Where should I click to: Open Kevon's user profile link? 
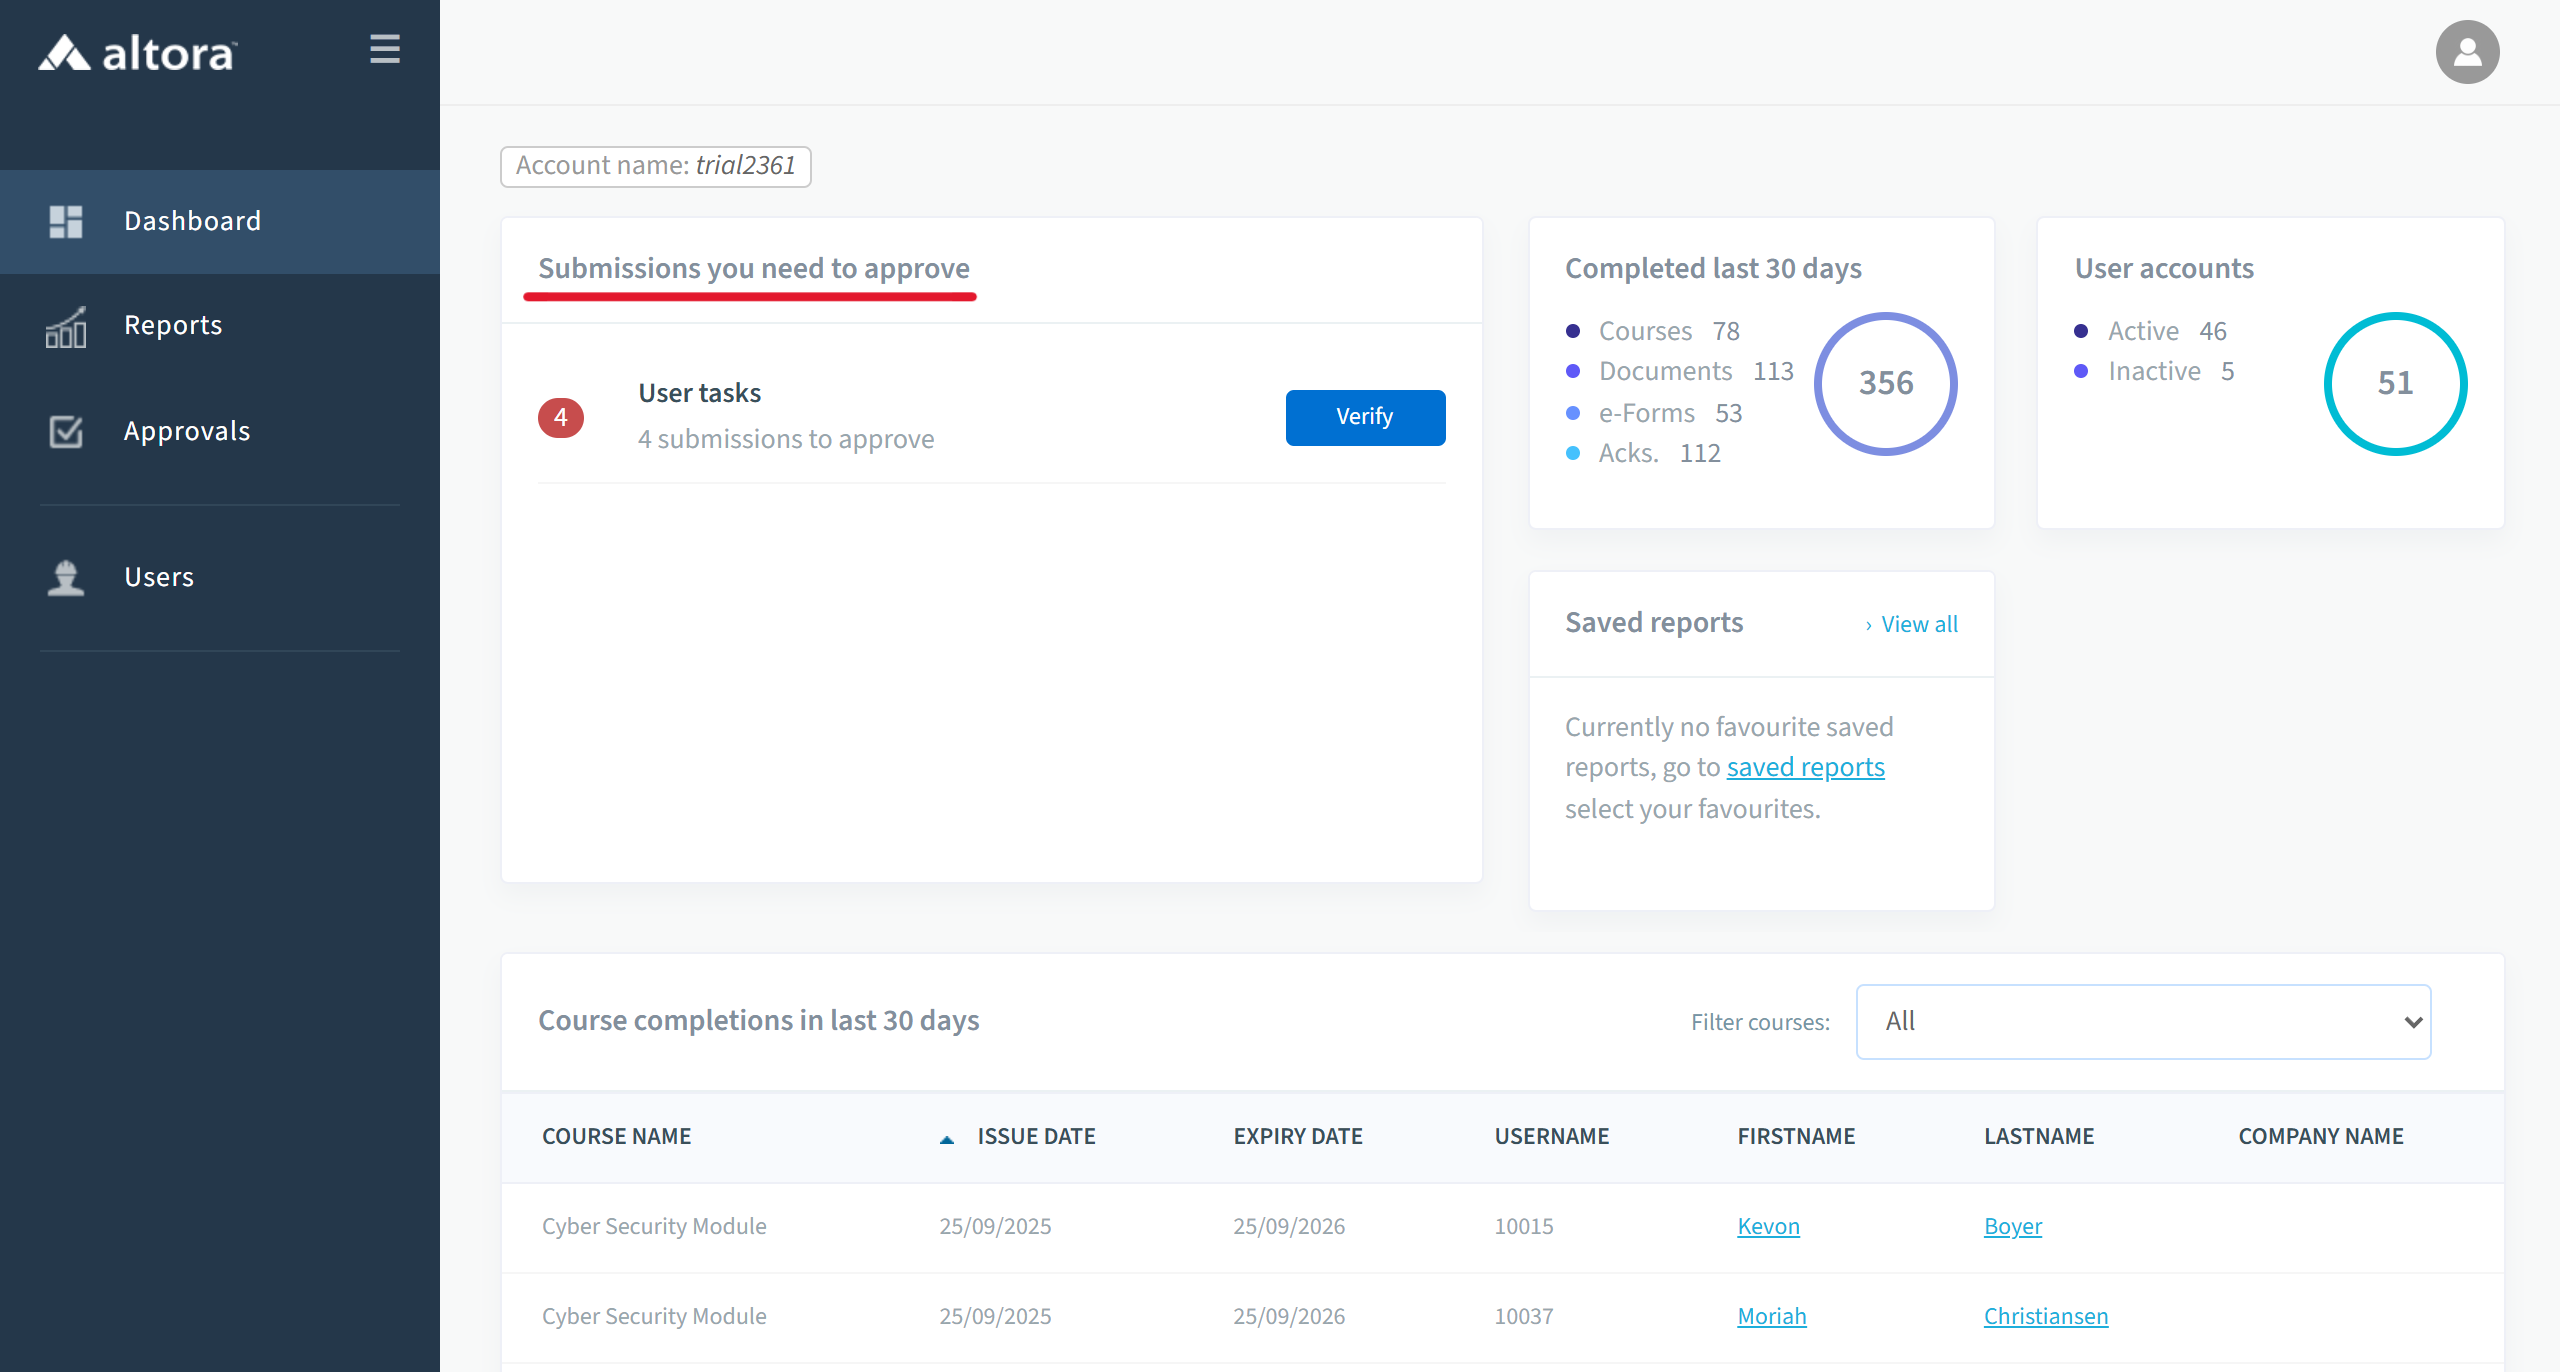[1768, 1227]
